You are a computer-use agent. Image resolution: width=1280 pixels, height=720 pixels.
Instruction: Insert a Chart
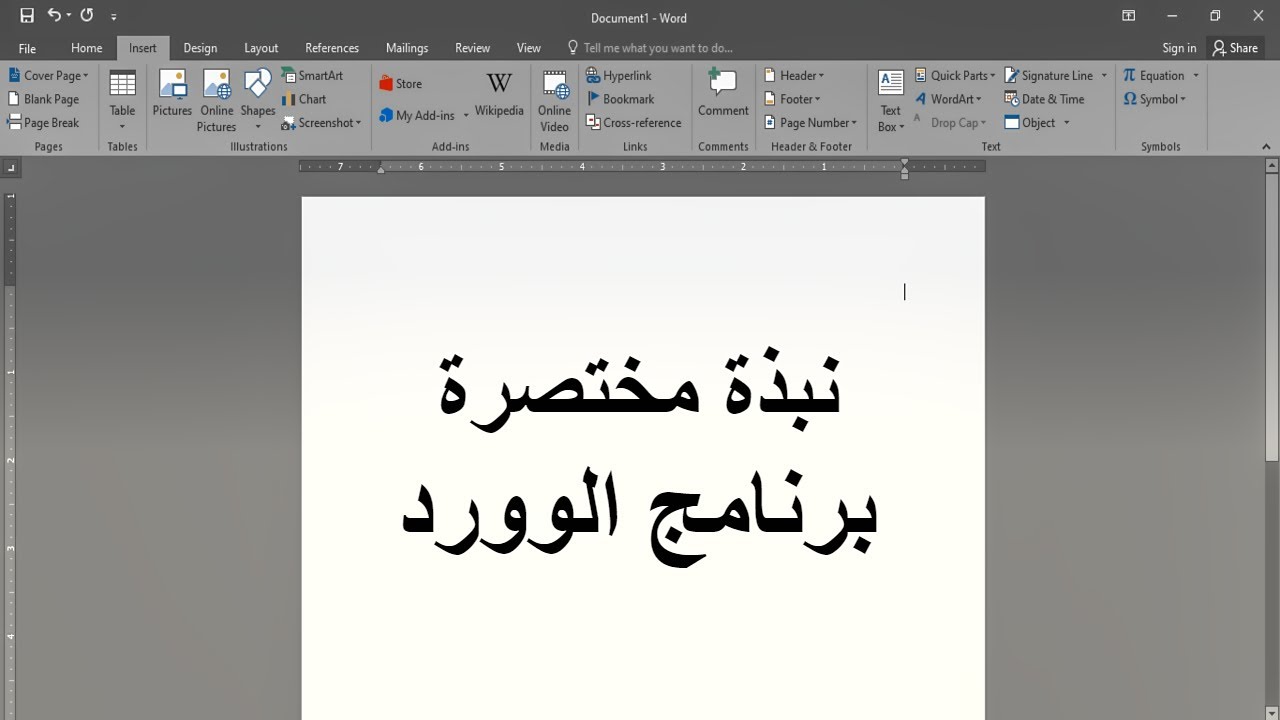304,99
